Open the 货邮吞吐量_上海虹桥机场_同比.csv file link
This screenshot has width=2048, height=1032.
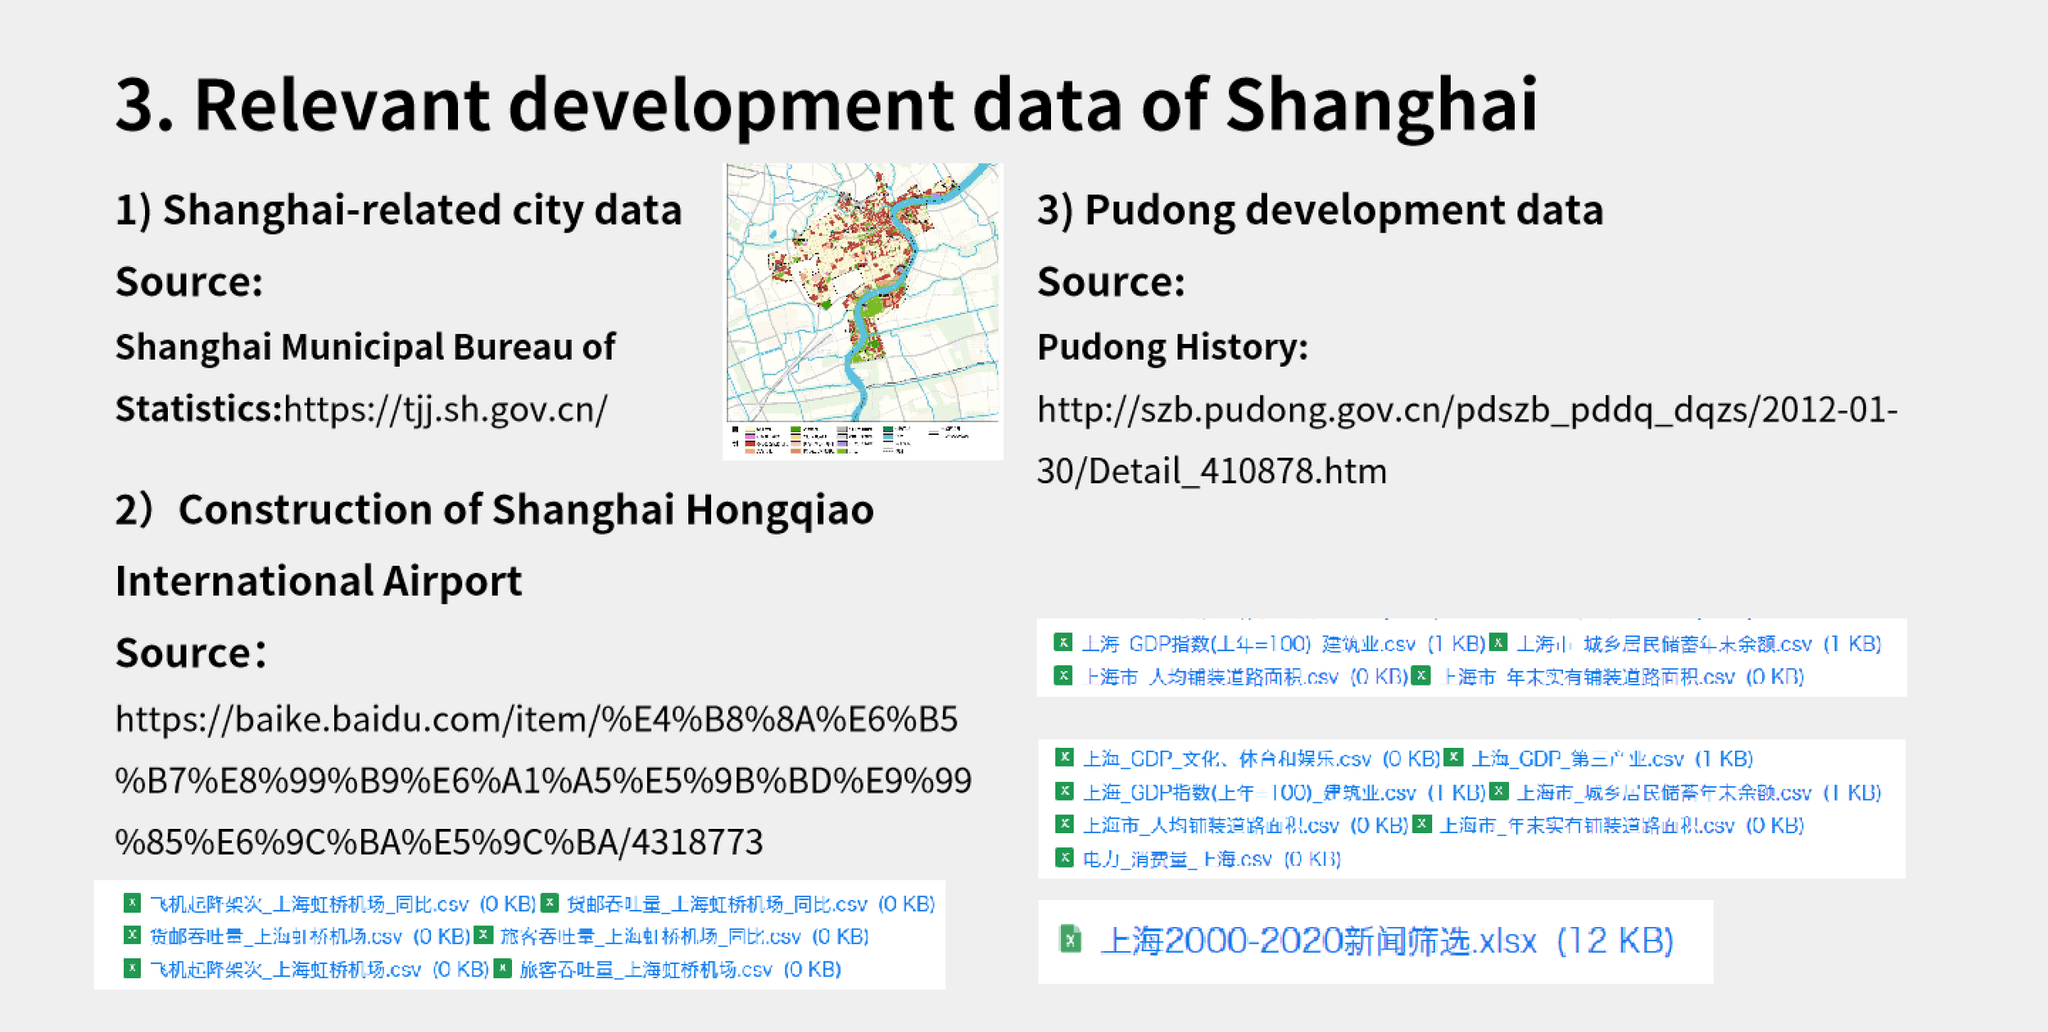[x=751, y=905]
